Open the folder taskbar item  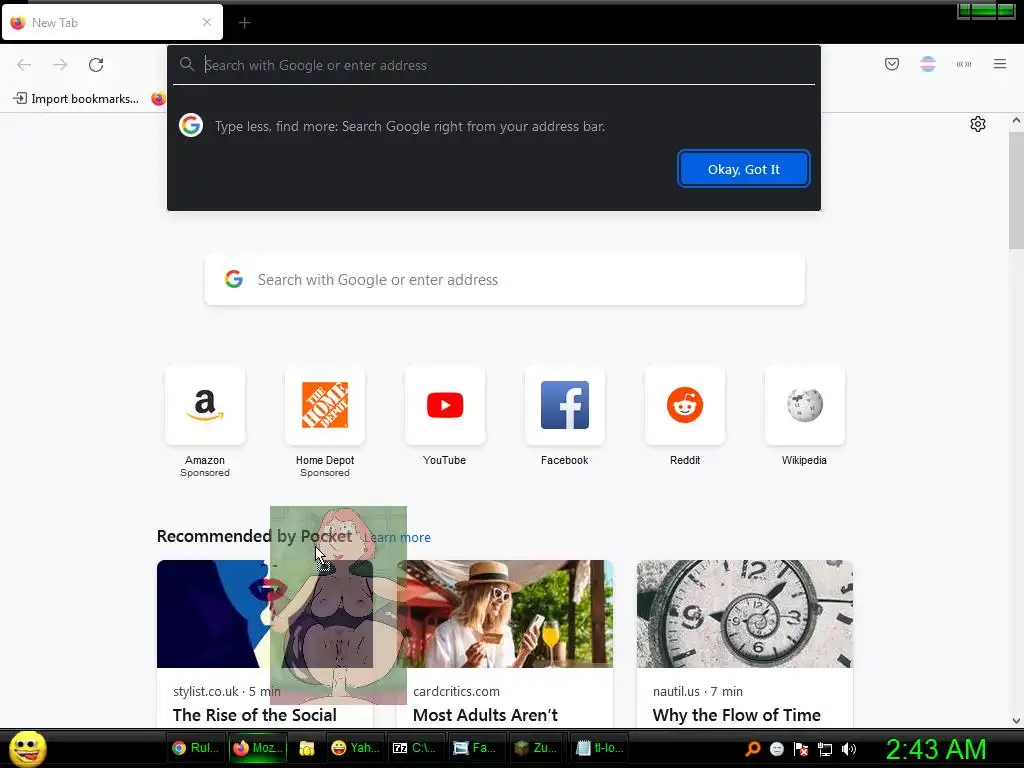pos(306,748)
